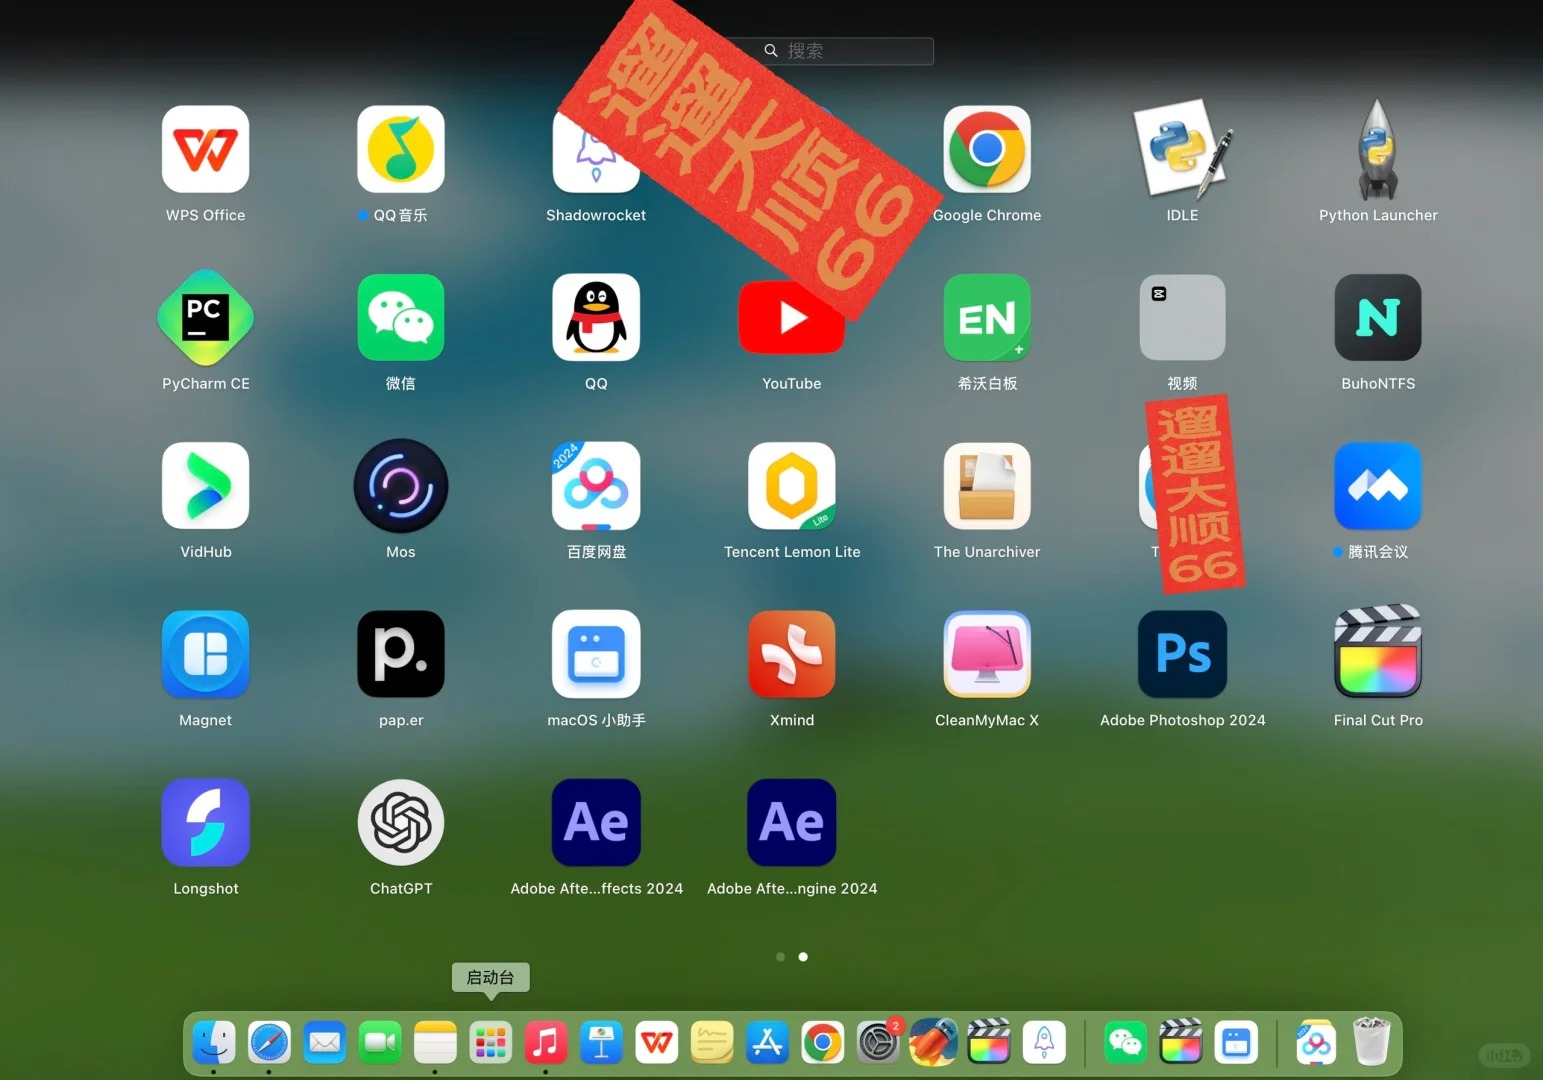
Task: Open macOS 小助手 in Launchpad grid
Action: click(x=596, y=654)
